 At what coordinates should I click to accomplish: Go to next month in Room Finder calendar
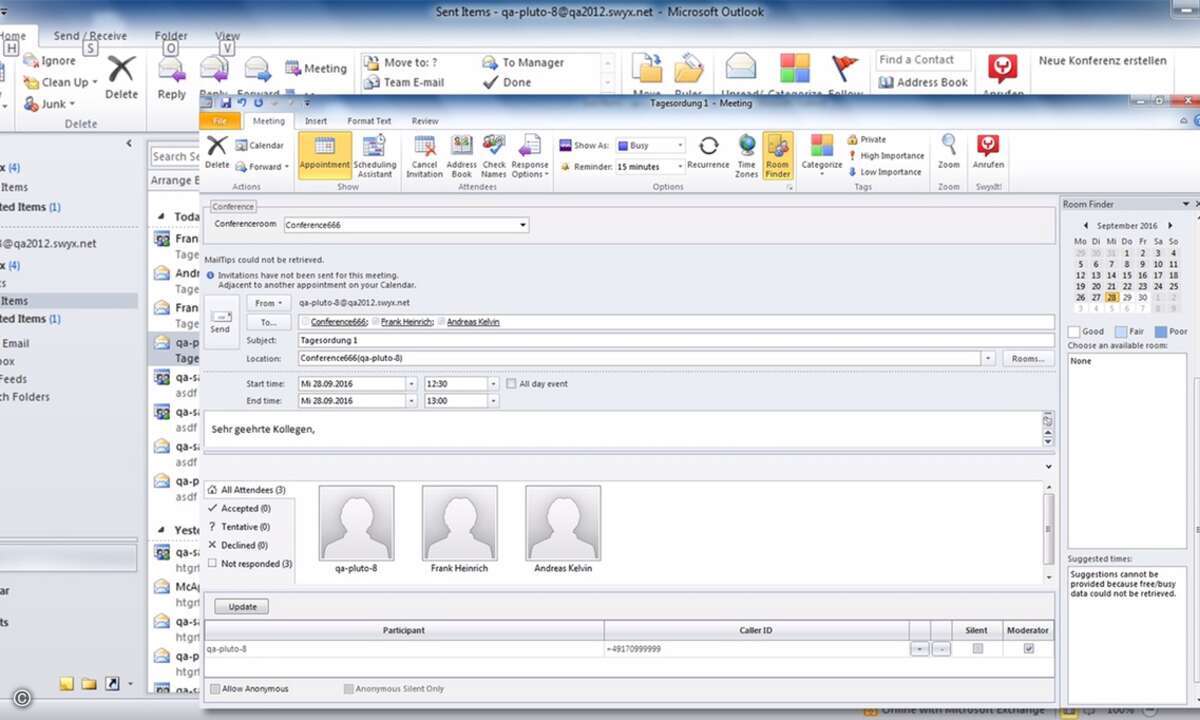[x=1172, y=226]
